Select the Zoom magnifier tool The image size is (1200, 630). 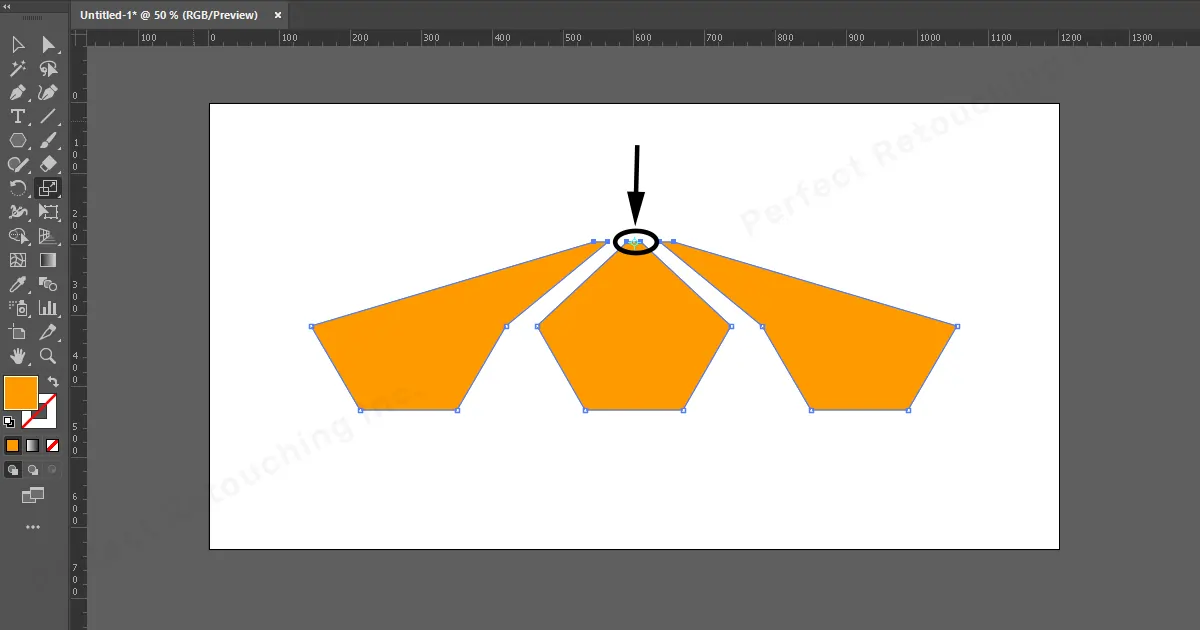48,356
